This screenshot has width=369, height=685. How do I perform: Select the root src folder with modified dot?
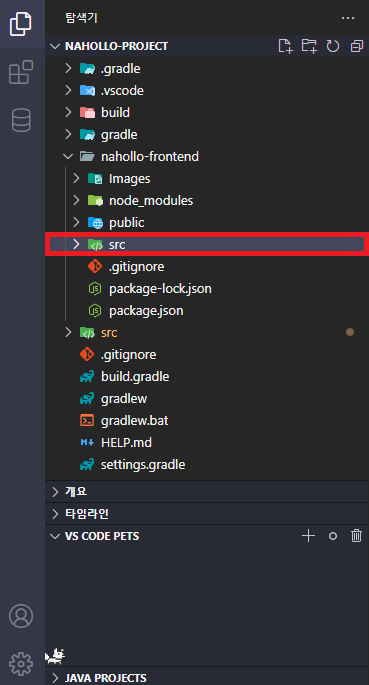[207, 332]
